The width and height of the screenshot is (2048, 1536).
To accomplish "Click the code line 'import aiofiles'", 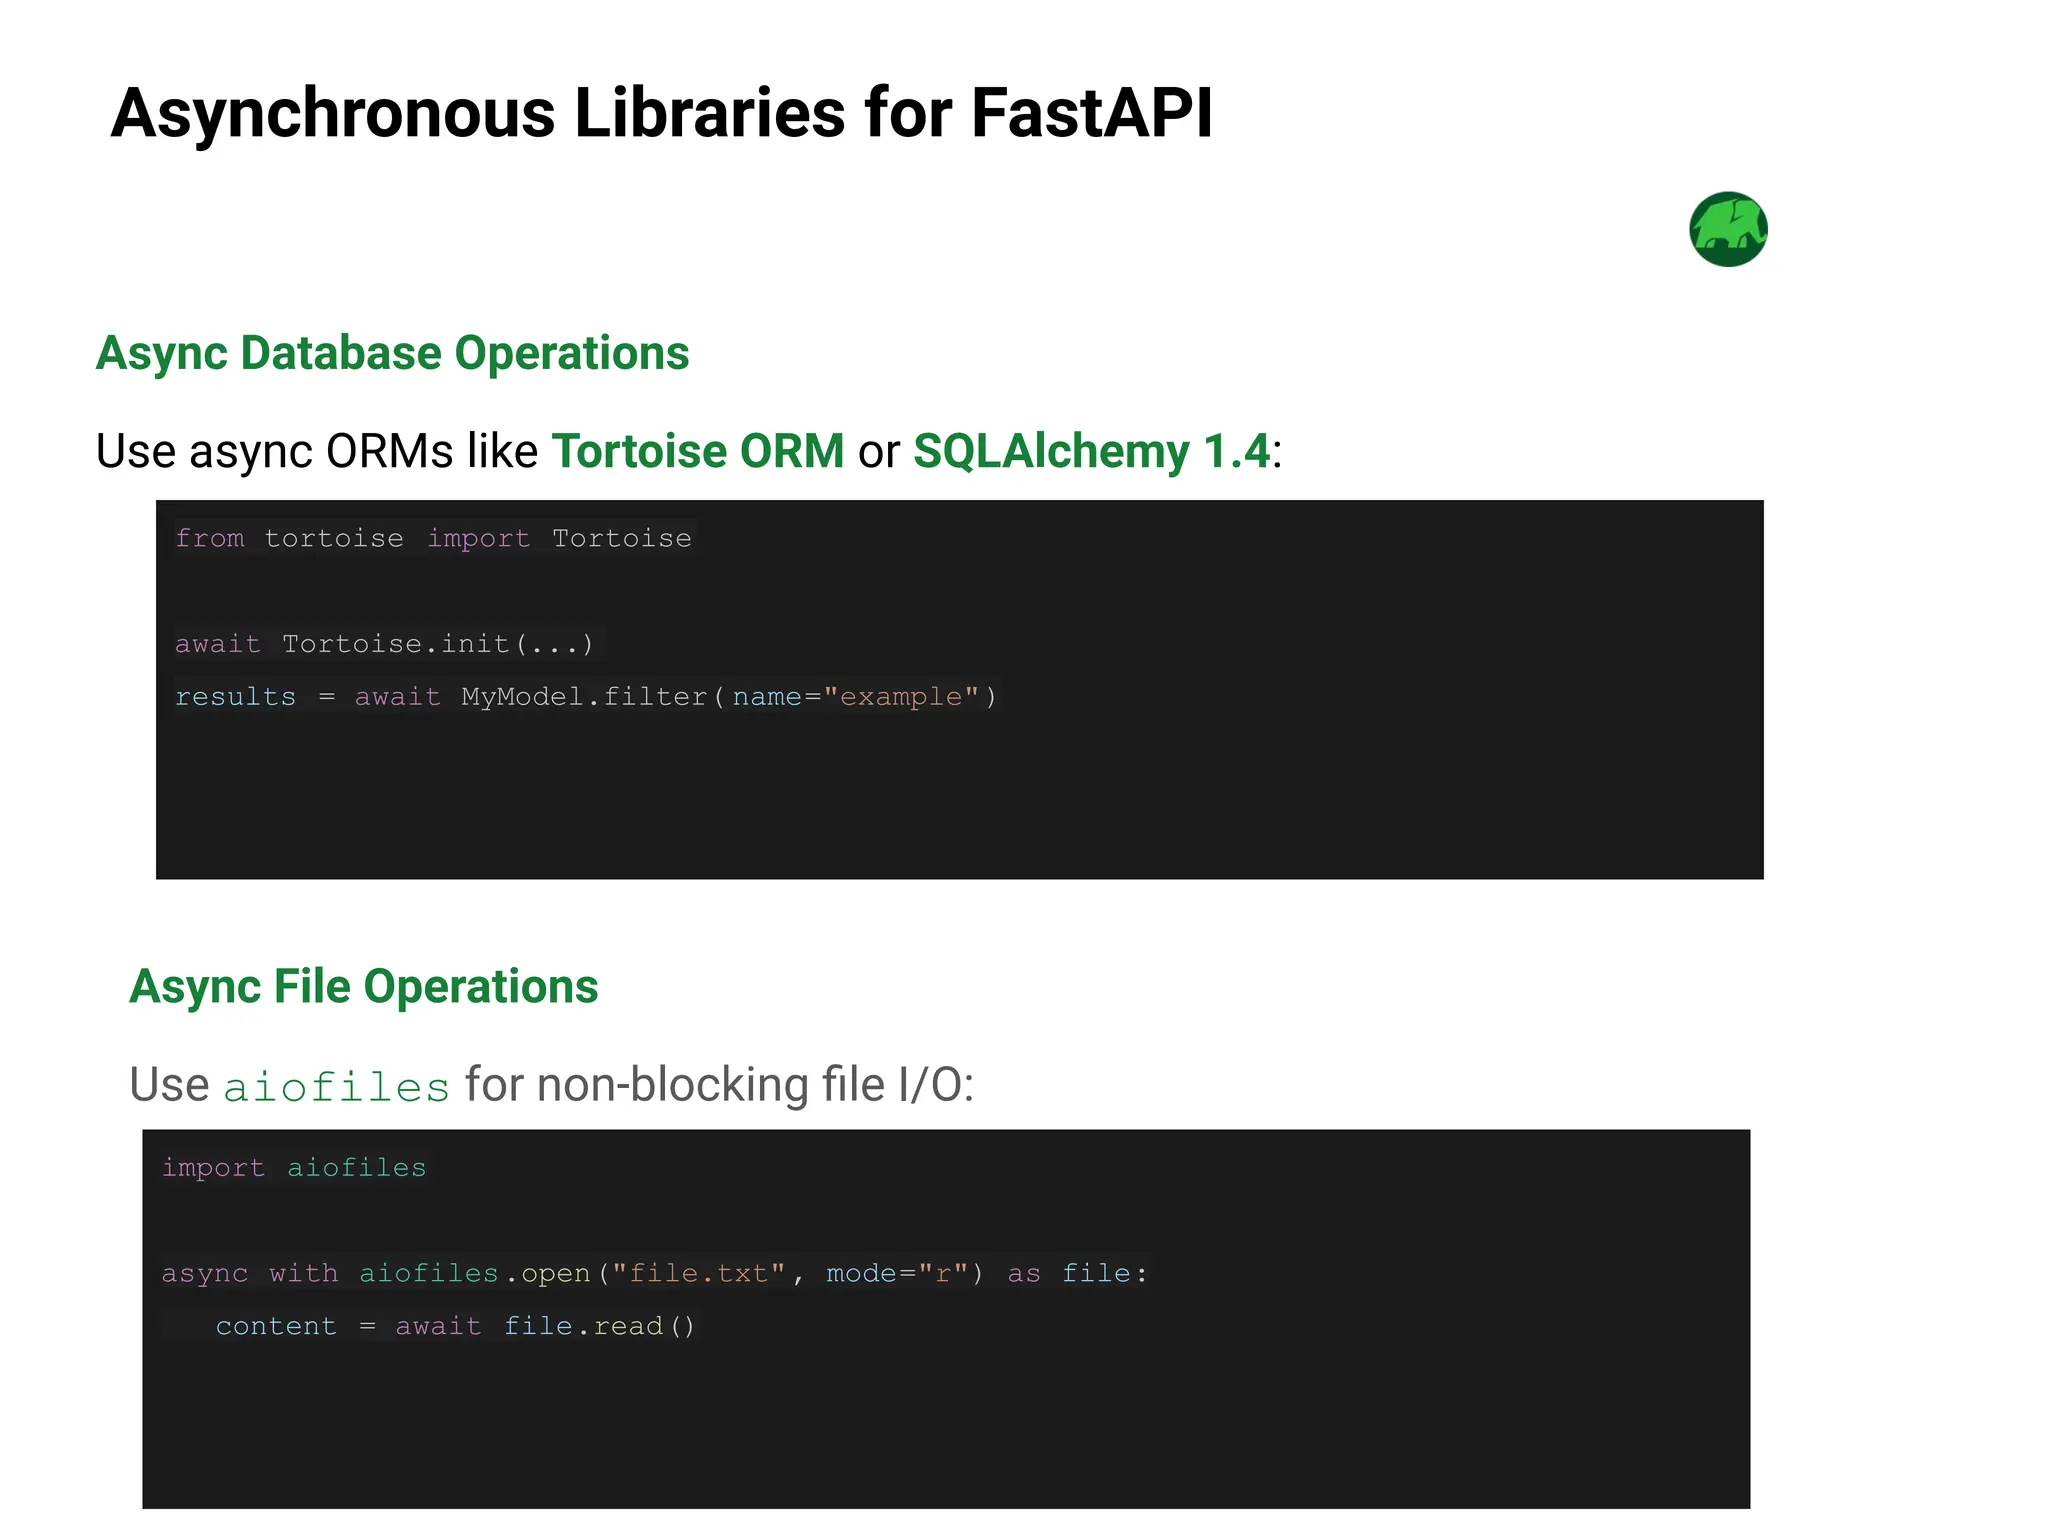I will click(x=294, y=1168).
